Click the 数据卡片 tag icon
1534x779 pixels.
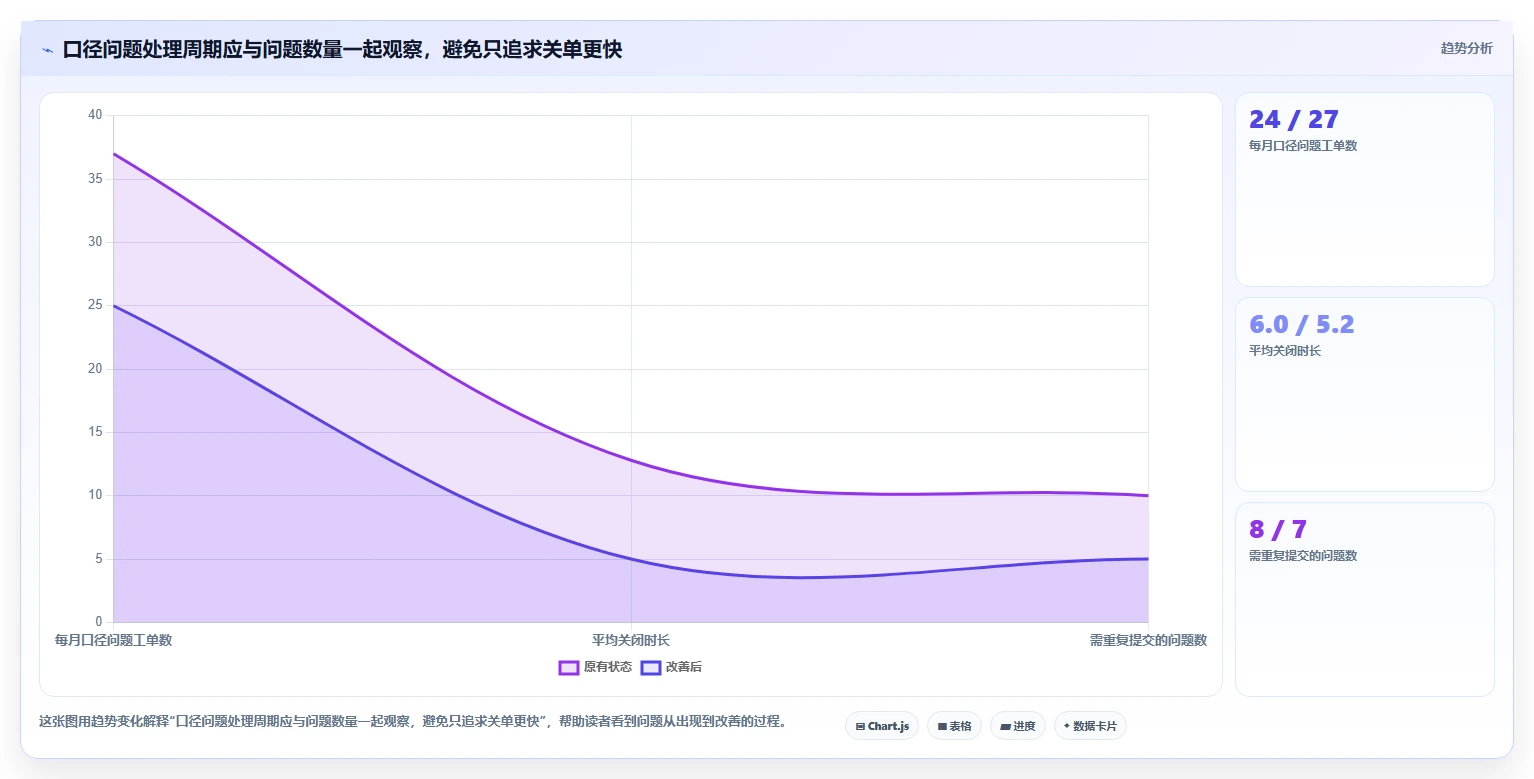[x=1067, y=726]
